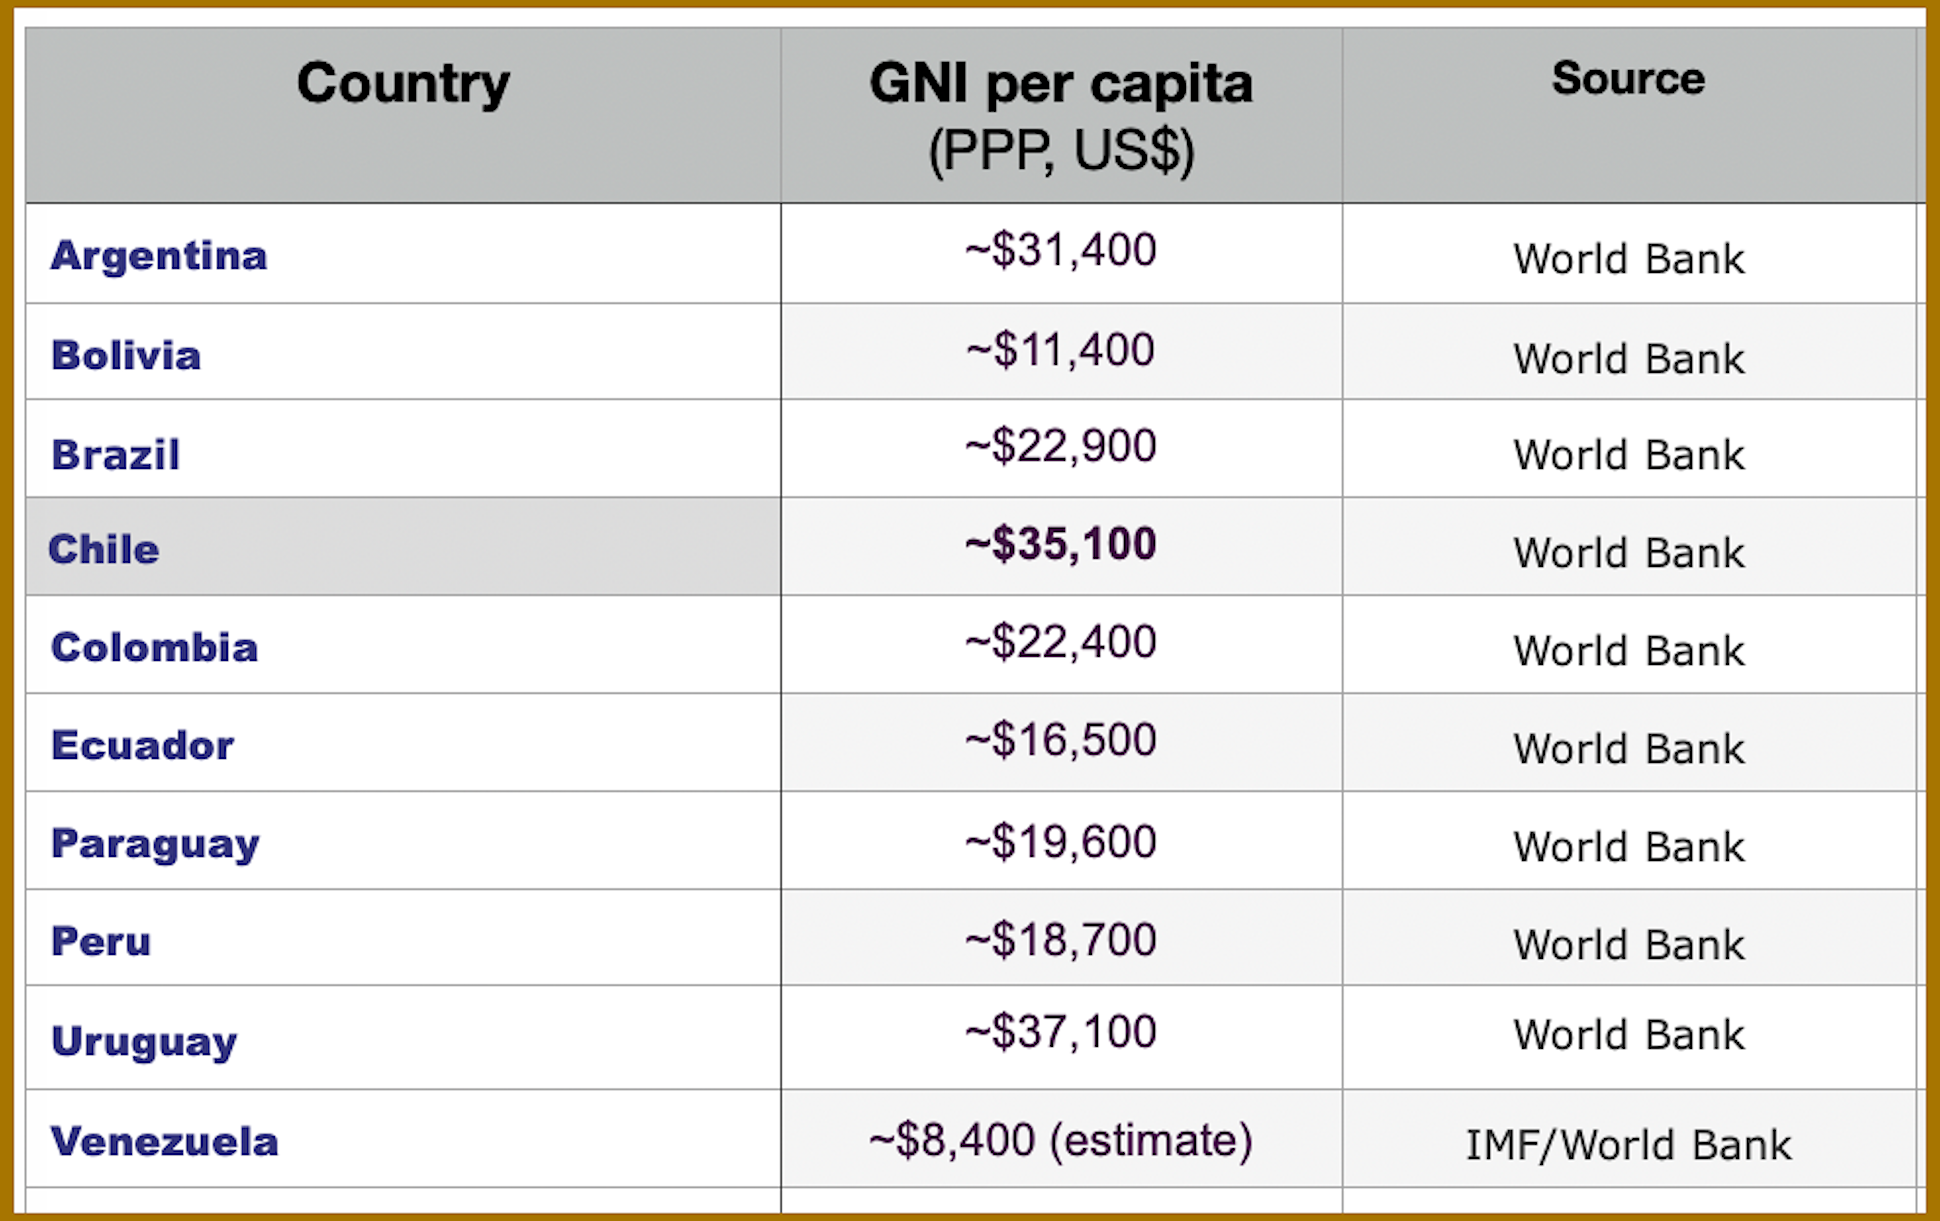Viewport: 1940px width, 1221px height.
Task: Click Bolivia's ~$11,400 GNI value
Action: pos(1061,350)
